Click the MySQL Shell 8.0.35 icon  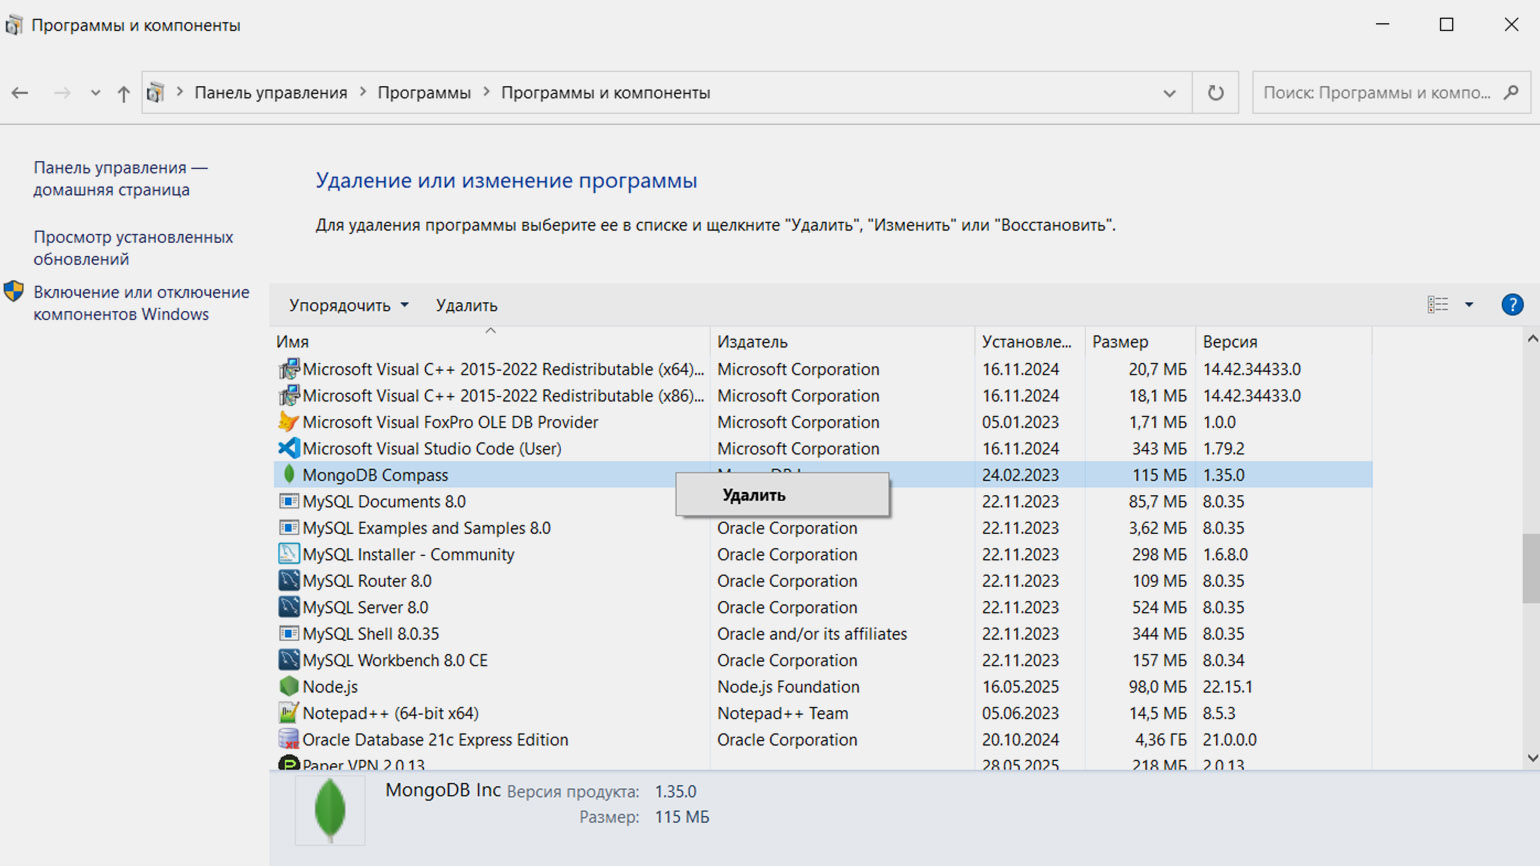[x=289, y=633]
